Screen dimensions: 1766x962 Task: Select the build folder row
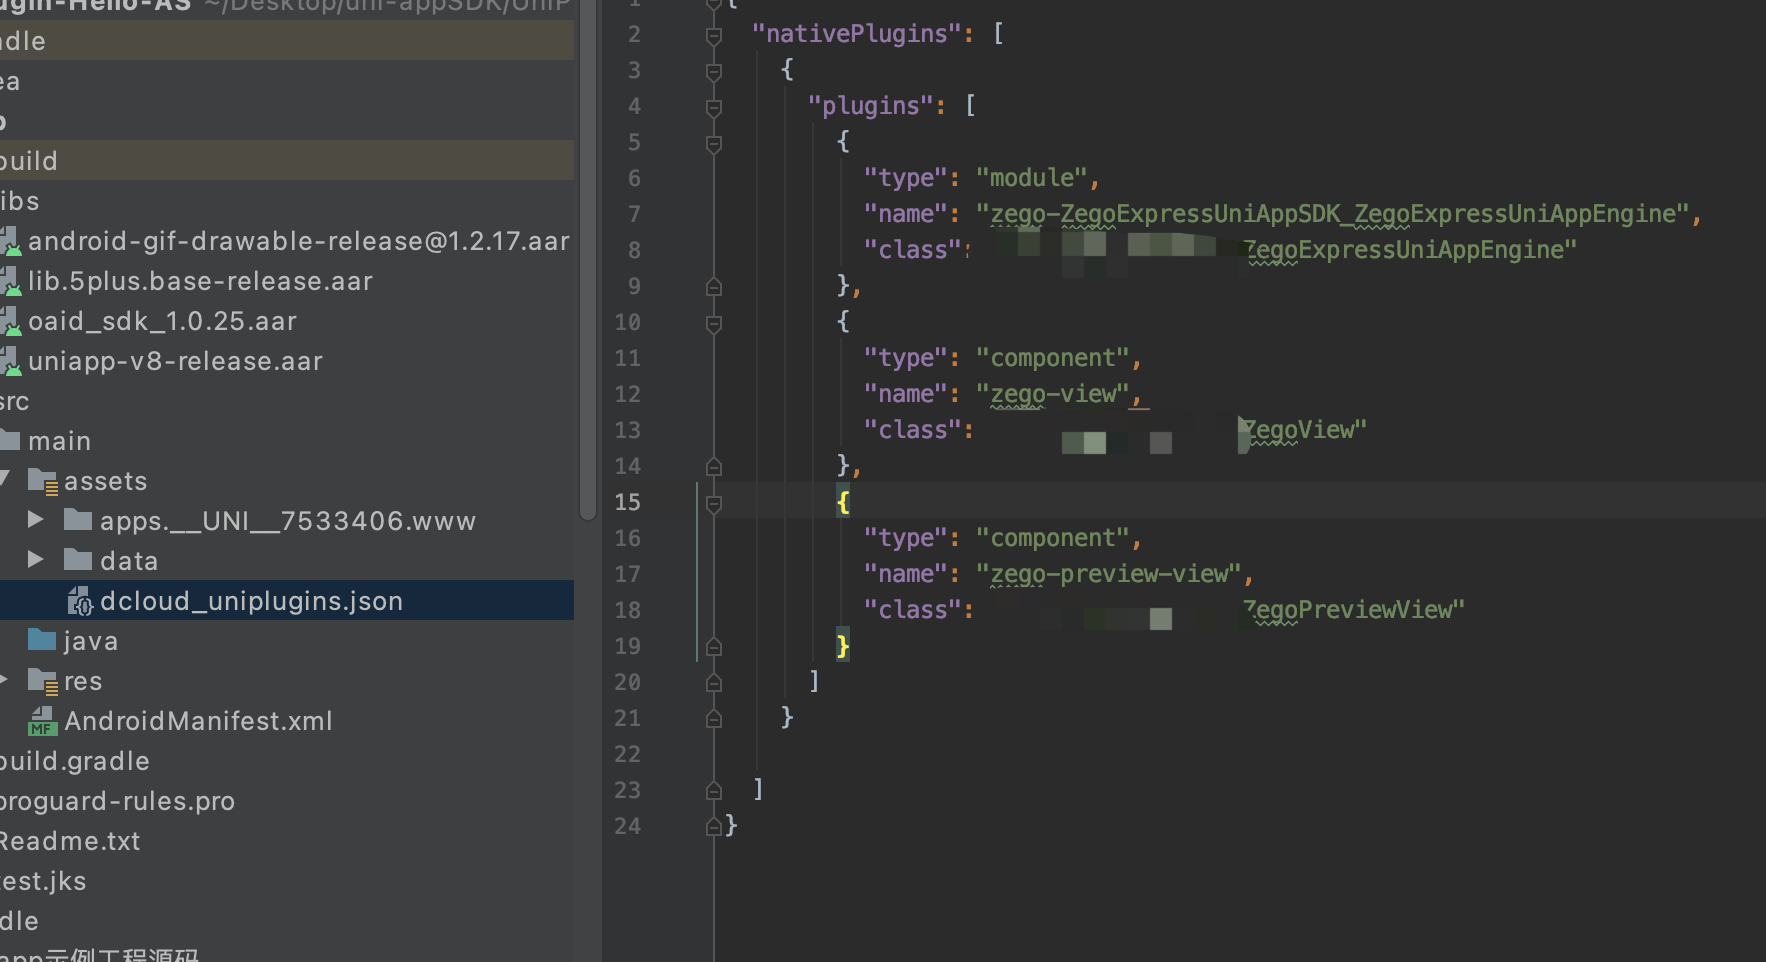pyautogui.click(x=287, y=160)
